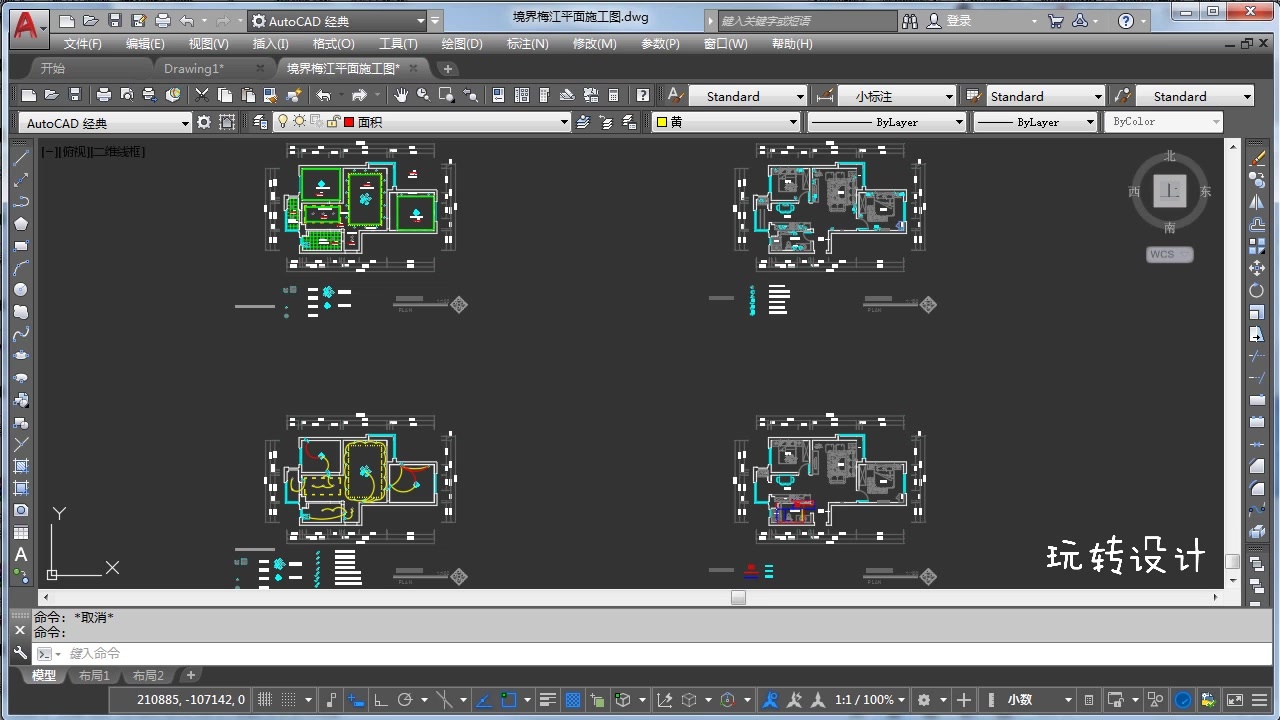Click the Print Preview icon
Viewport: 1280px width, 720px height.
[127, 95]
